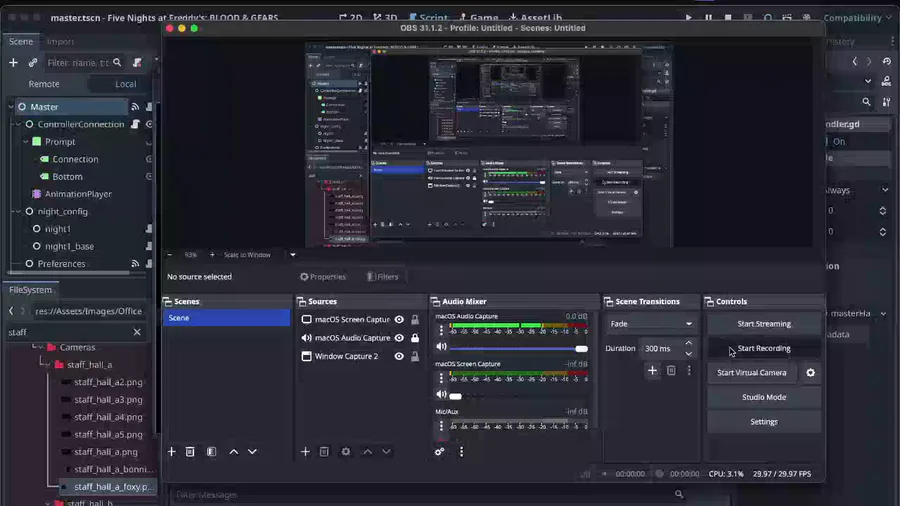Toggle visibility of macOS Screen Capture source
This screenshot has width=900, height=506.
click(x=399, y=320)
